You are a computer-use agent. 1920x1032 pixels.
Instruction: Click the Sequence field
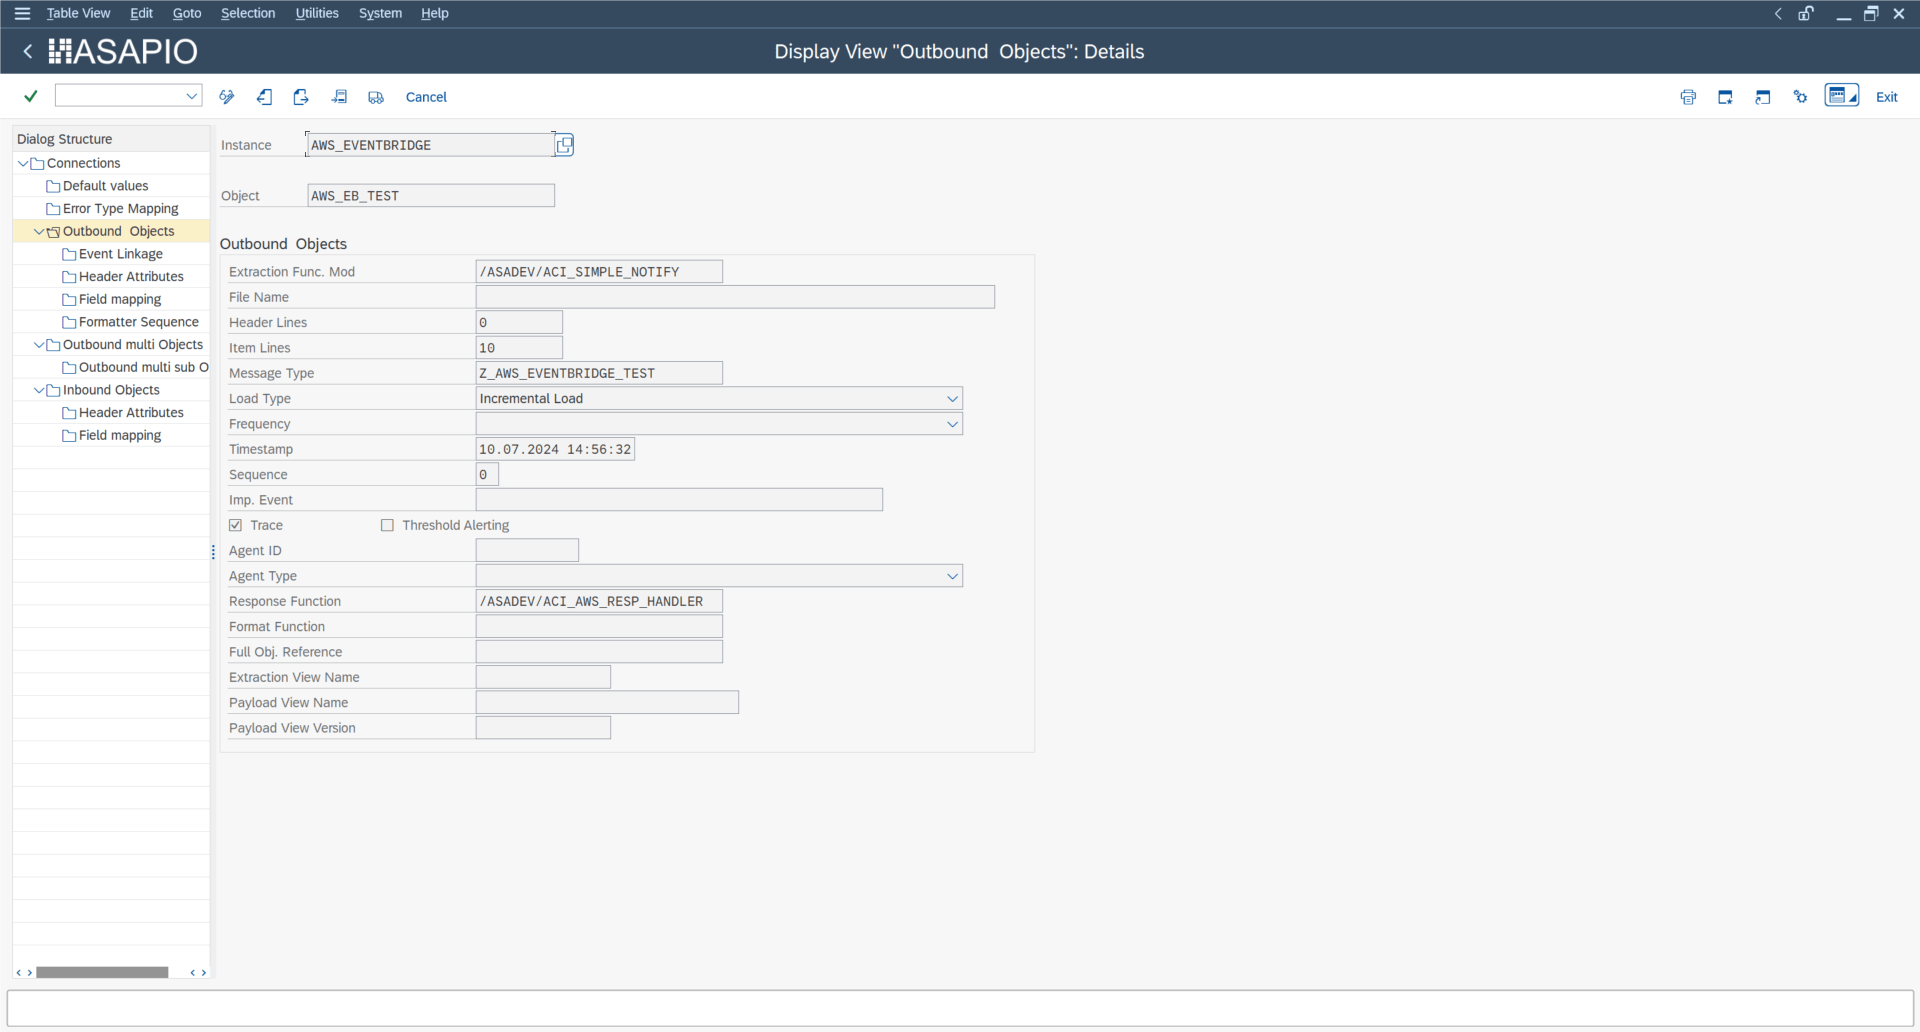pyautogui.click(x=487, y=475)
